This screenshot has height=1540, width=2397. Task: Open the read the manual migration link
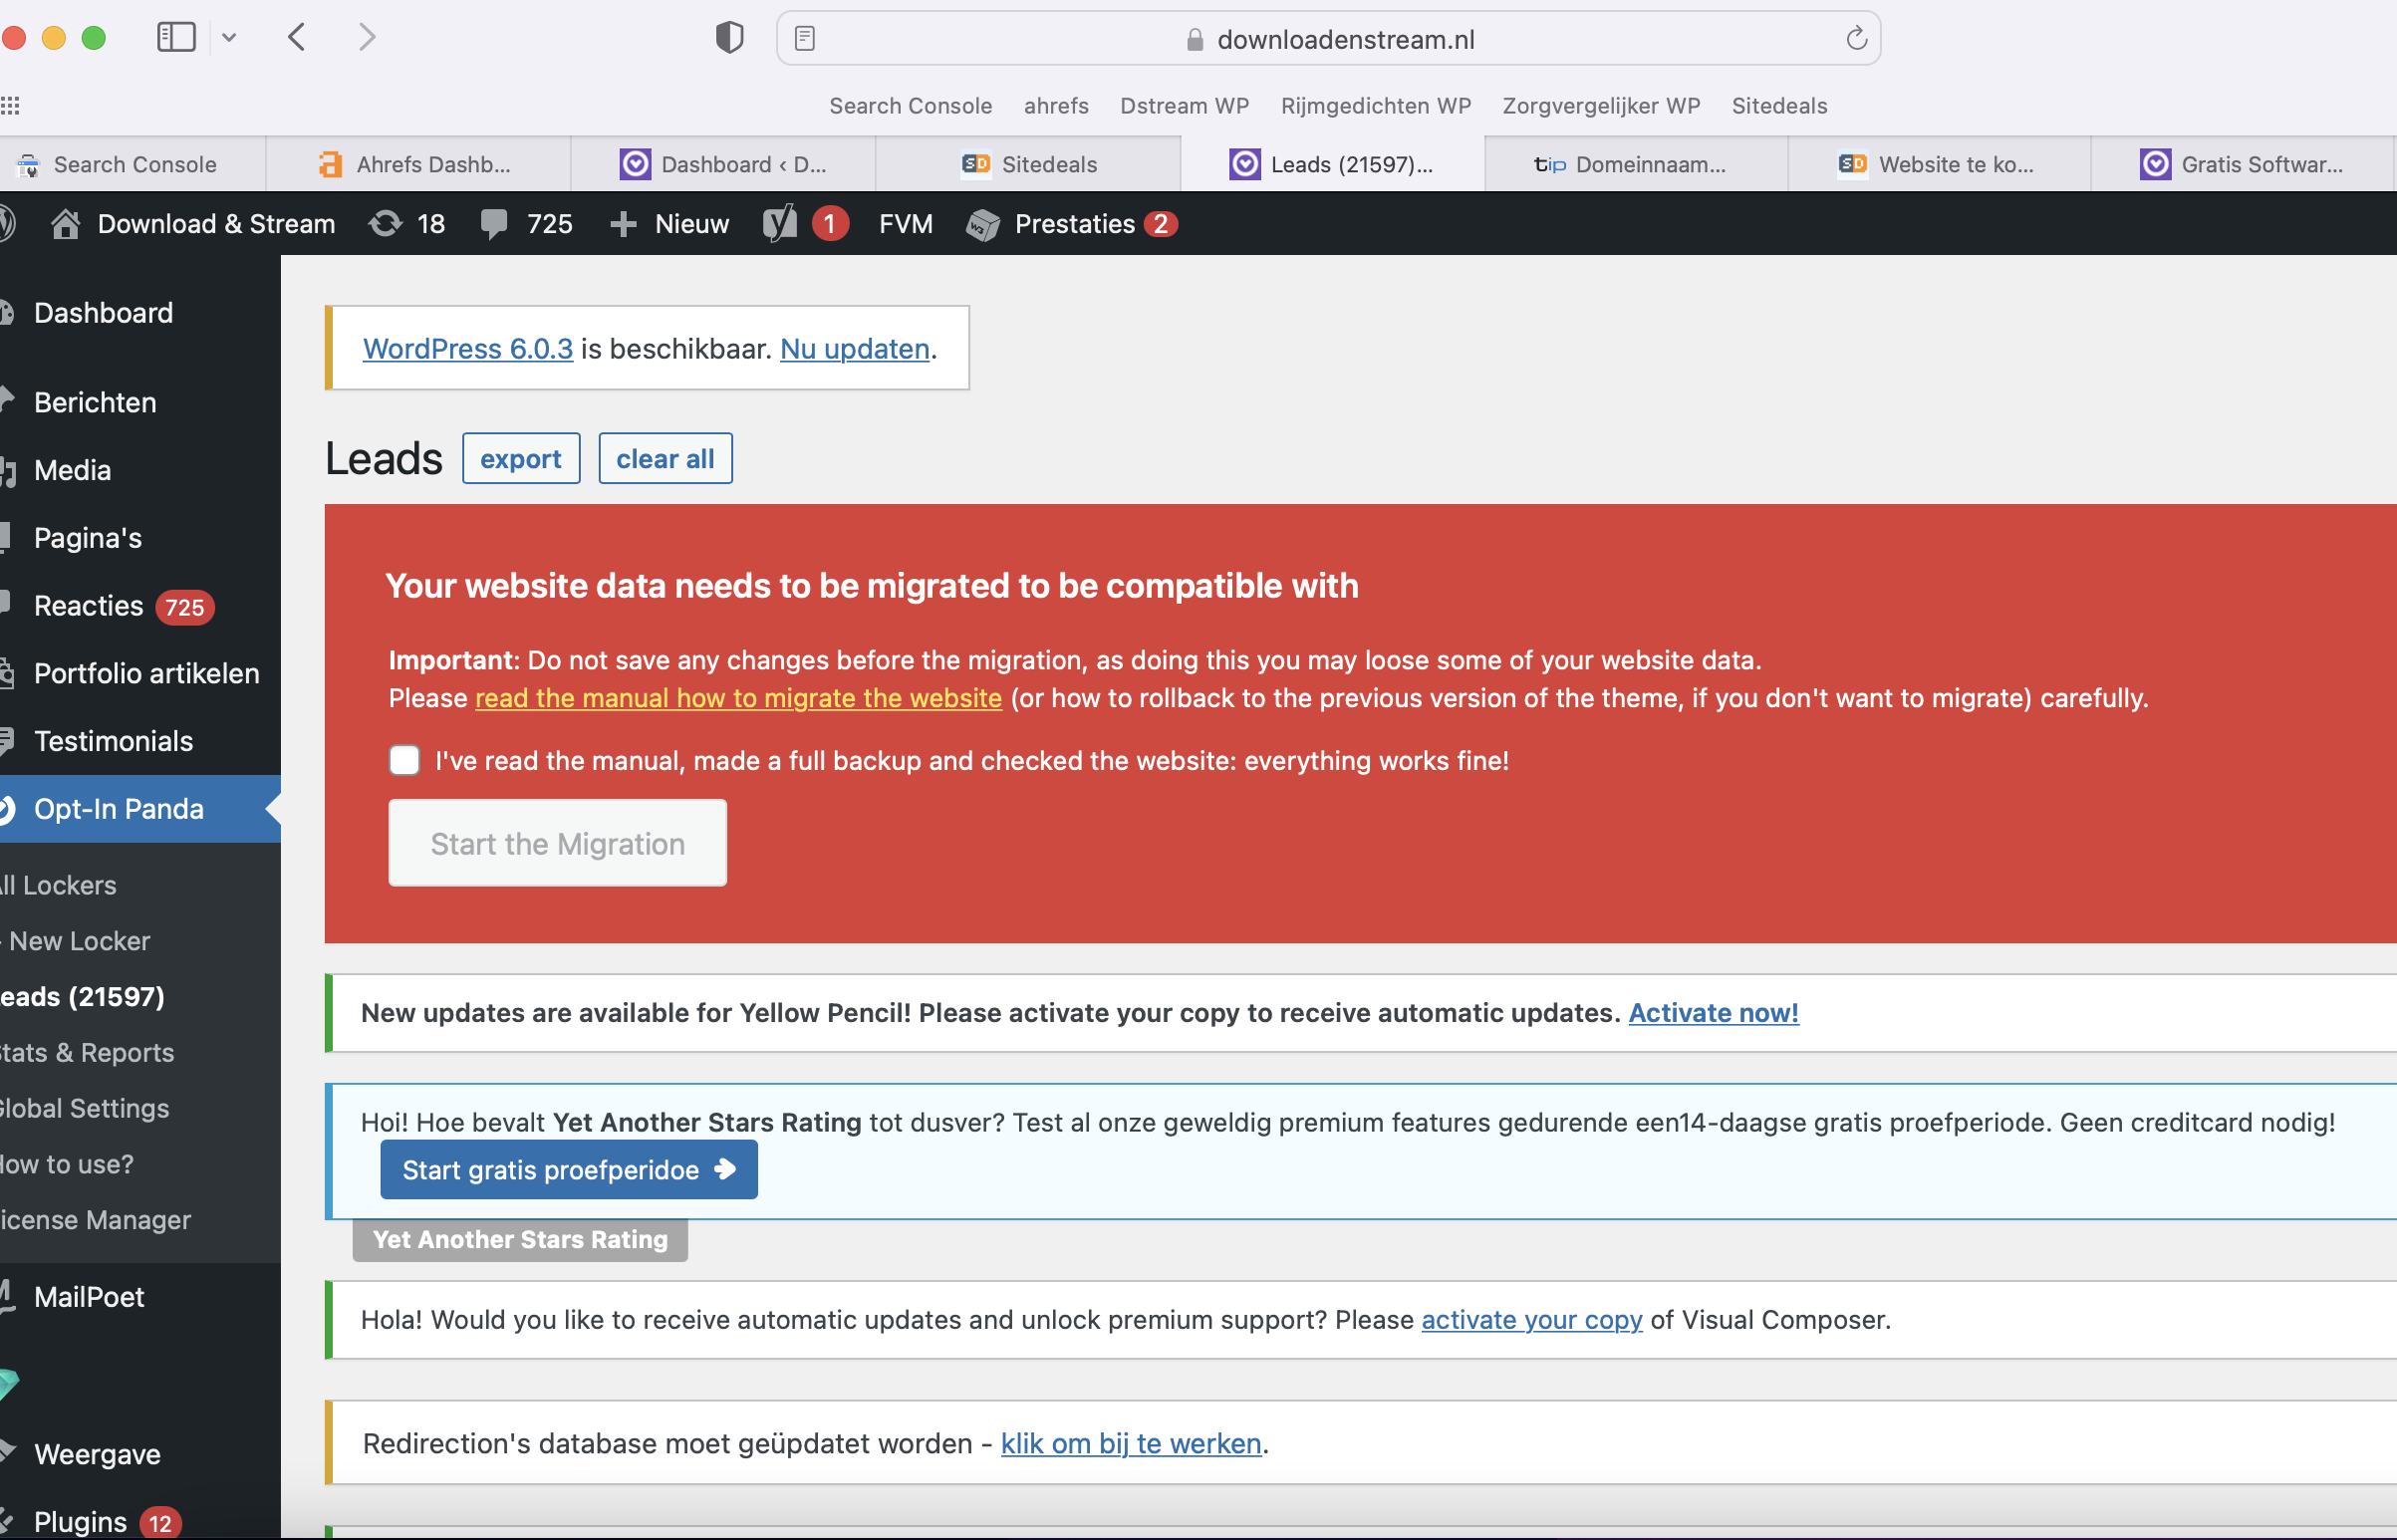click(738, 698)
